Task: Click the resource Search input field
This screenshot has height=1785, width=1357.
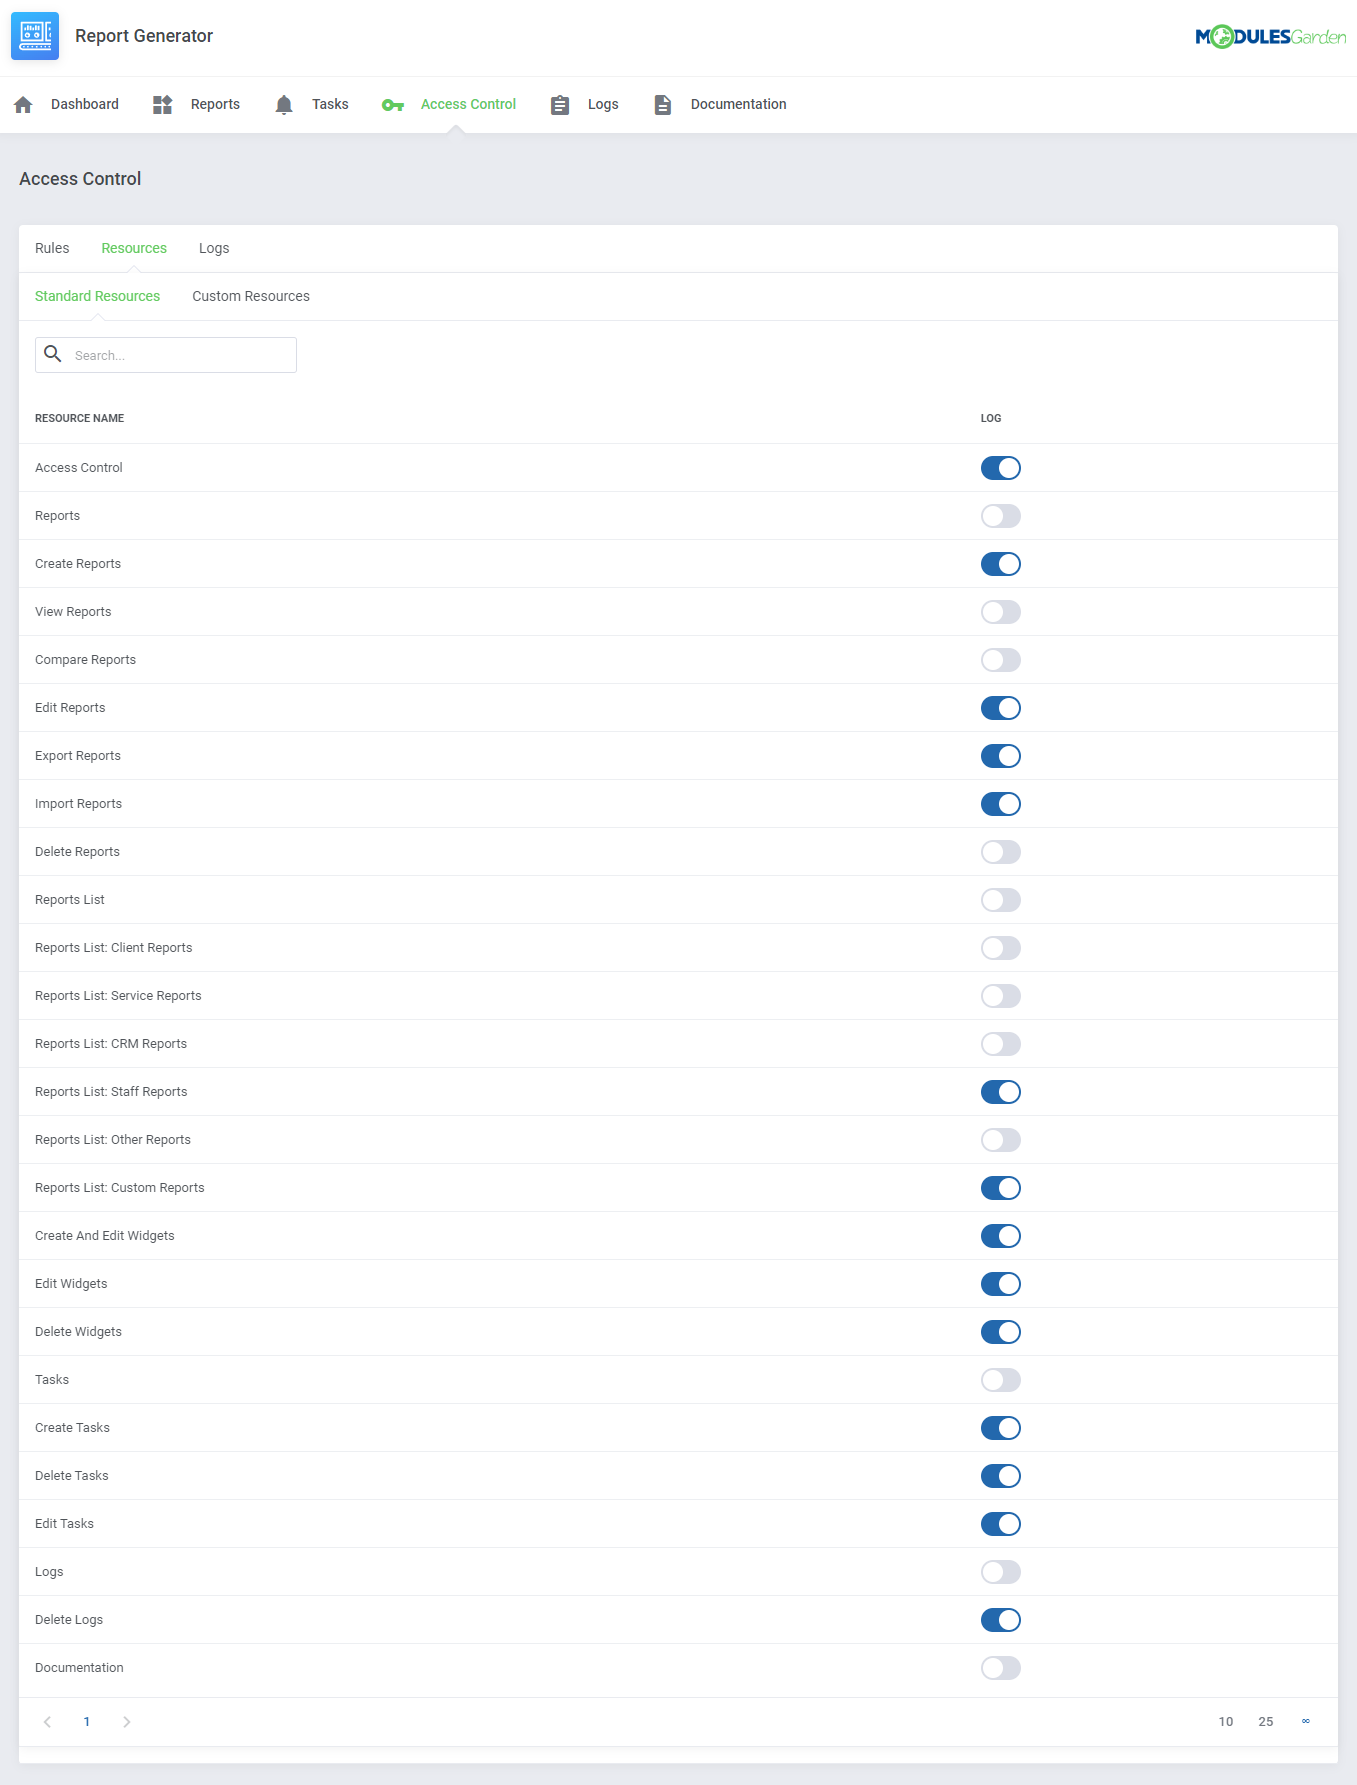Action: coord(180,356)
